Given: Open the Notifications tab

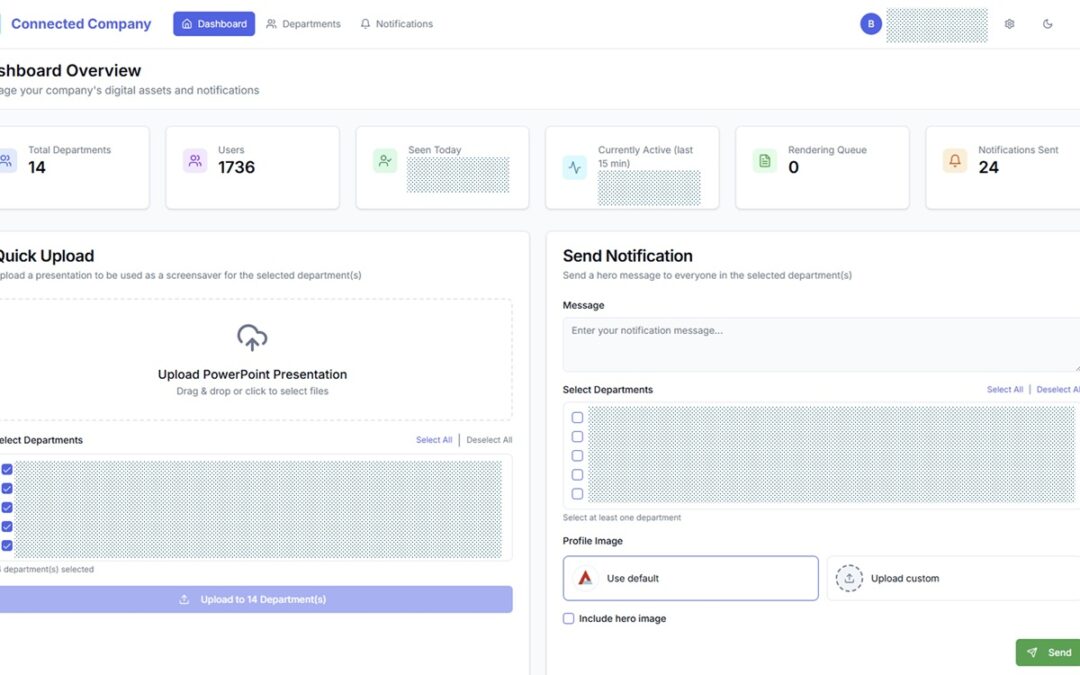Looking at the screenshot, I should 397,23.
